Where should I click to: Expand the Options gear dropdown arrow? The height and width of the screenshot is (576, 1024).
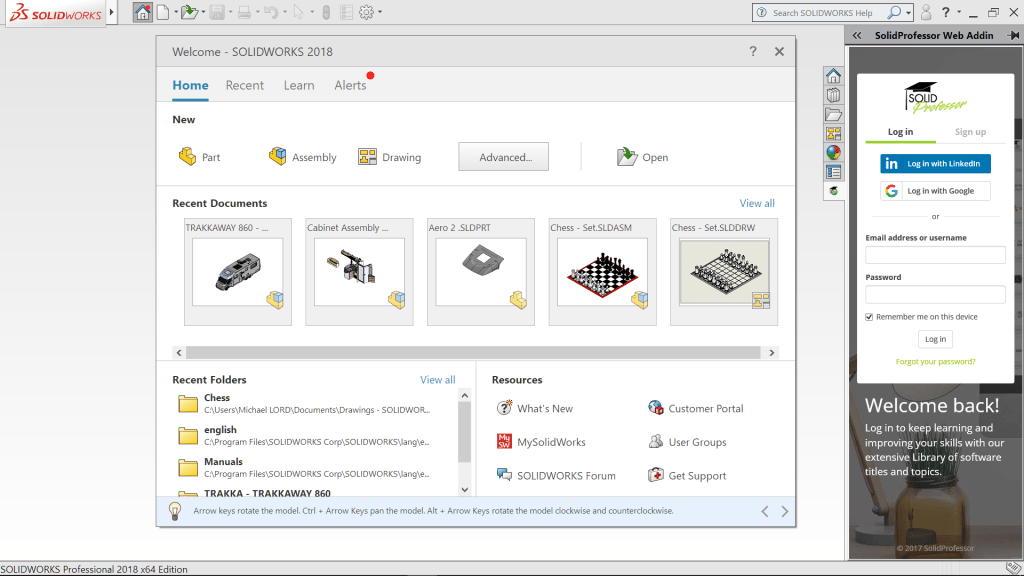point(382,13)
